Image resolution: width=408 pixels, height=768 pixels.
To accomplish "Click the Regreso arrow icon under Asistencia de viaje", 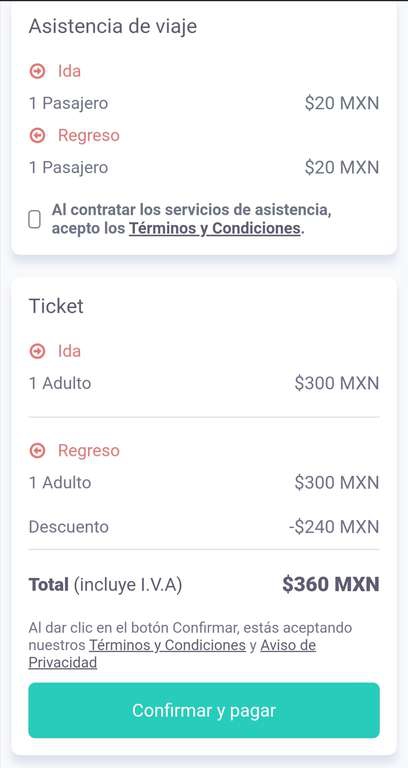I will 37,135.
